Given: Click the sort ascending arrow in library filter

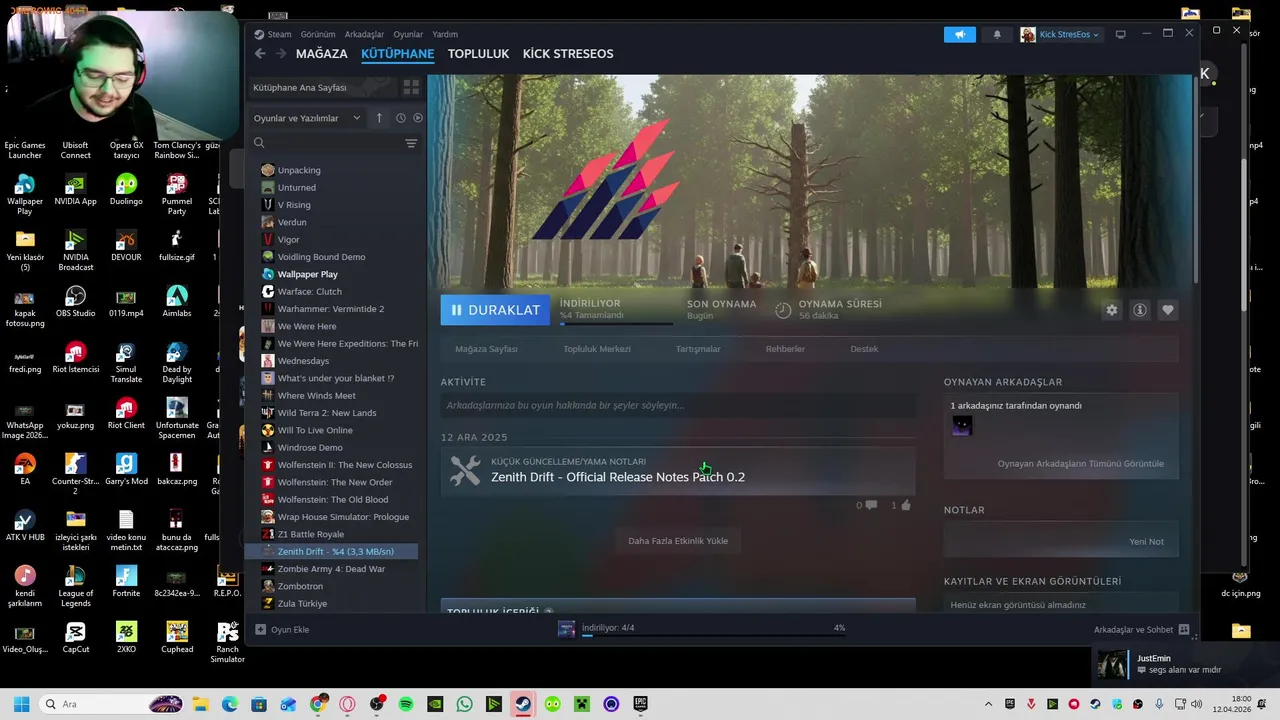Looking at the screenshot, I should click(x=379, y=118).
